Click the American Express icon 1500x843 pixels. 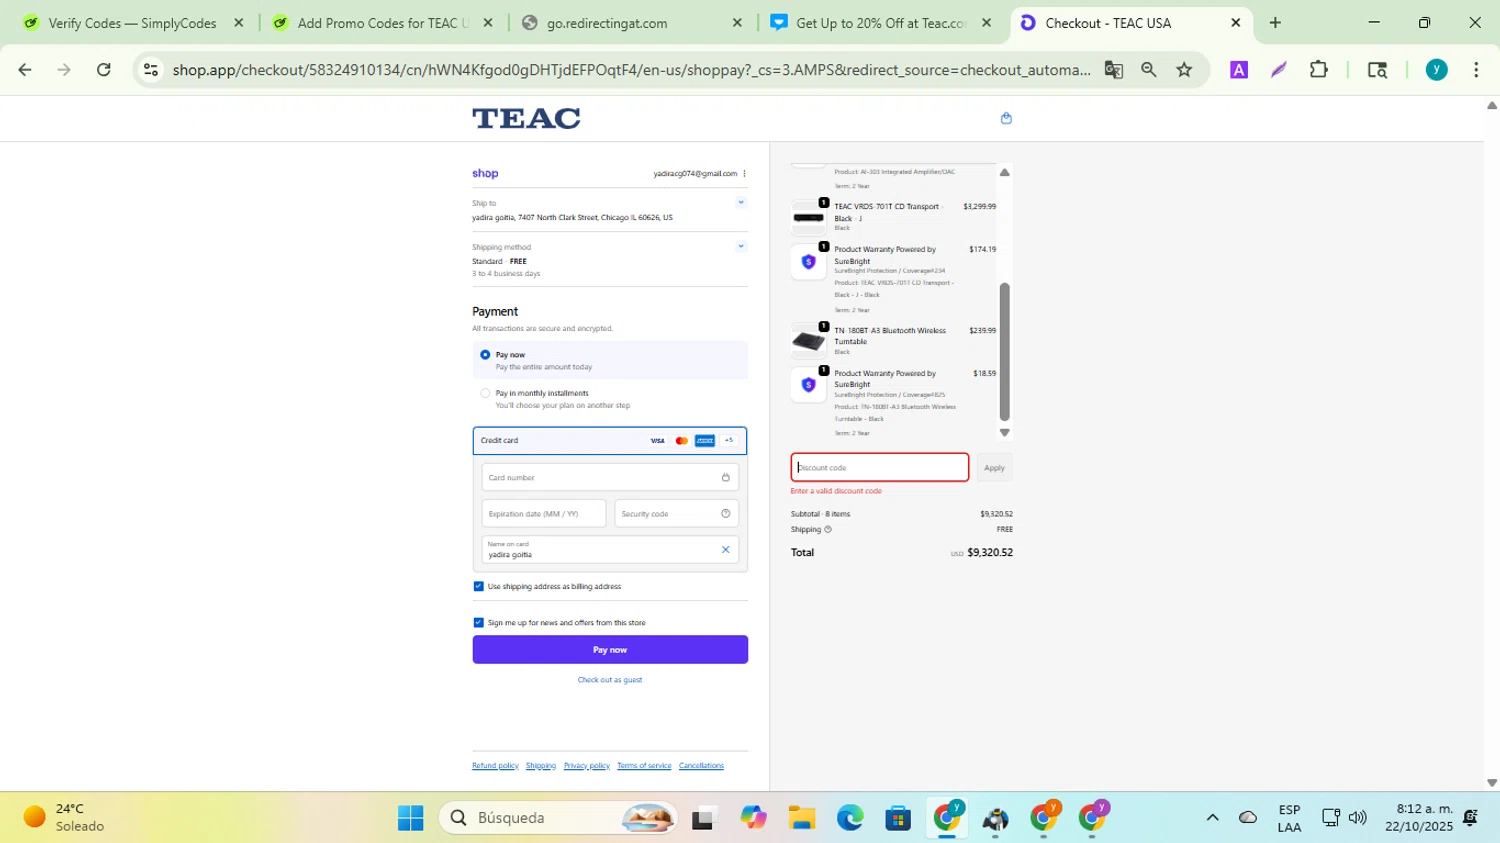point(705,441)
